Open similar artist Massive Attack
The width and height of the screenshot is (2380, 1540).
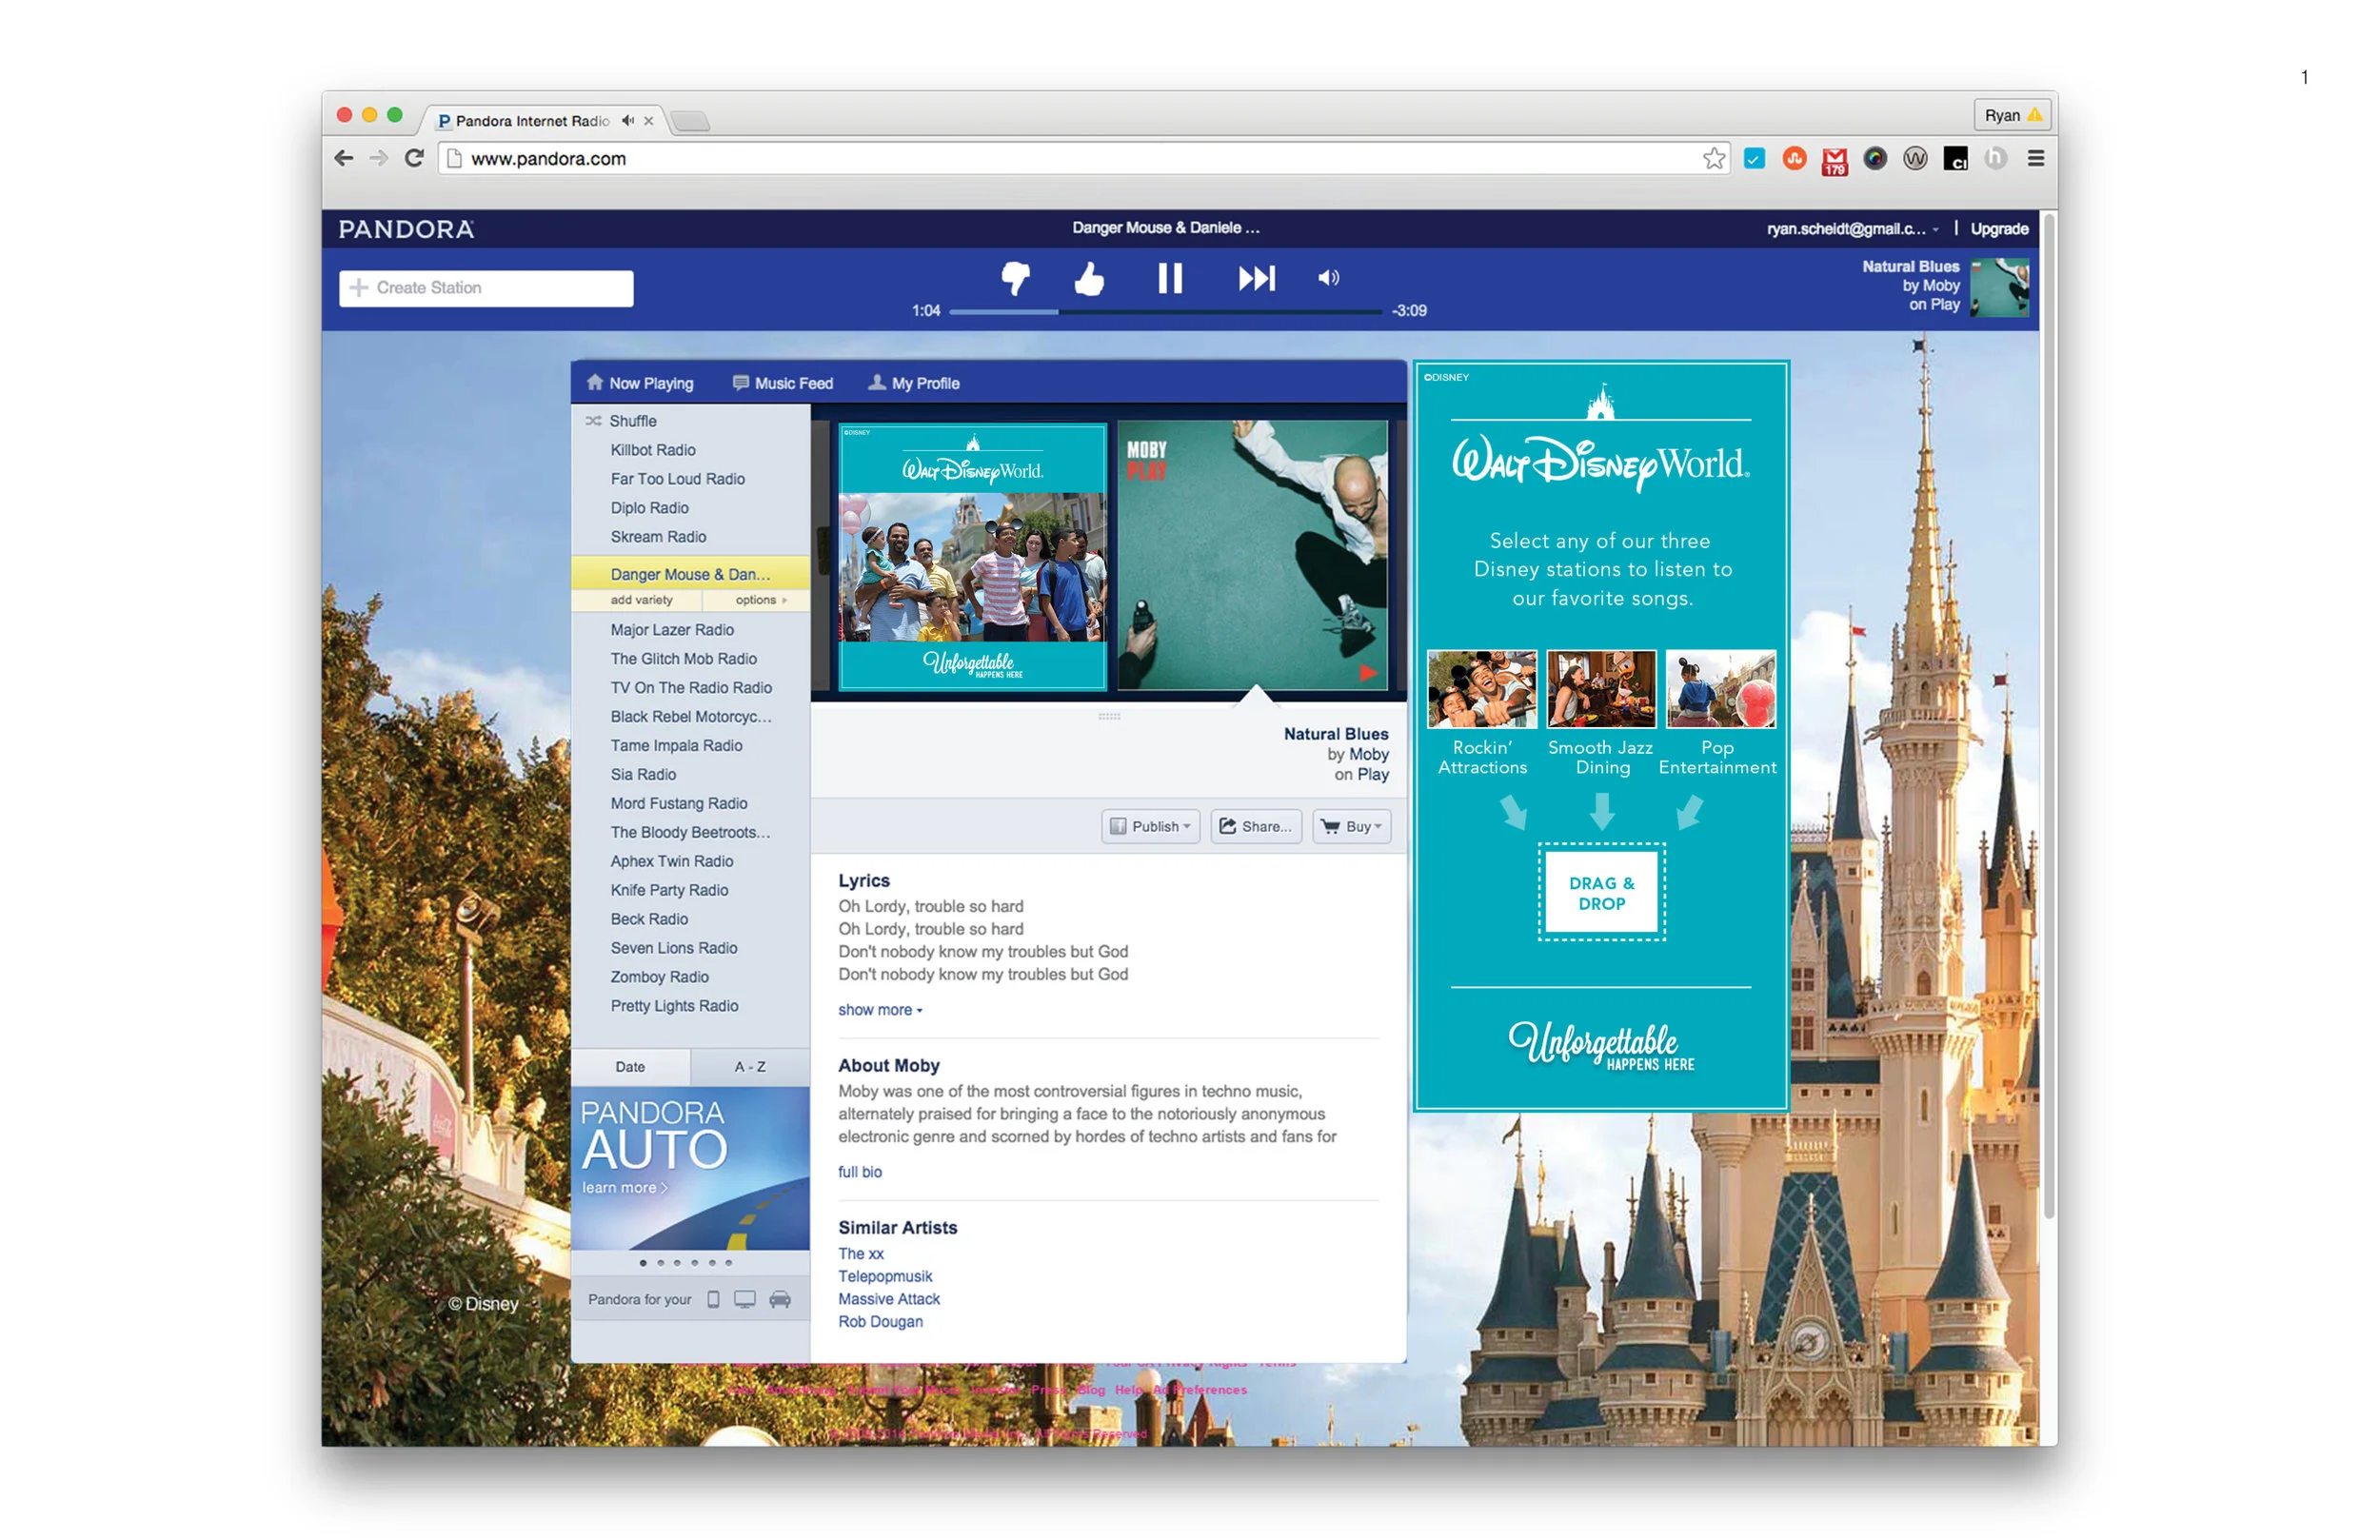click(889, 1299)
